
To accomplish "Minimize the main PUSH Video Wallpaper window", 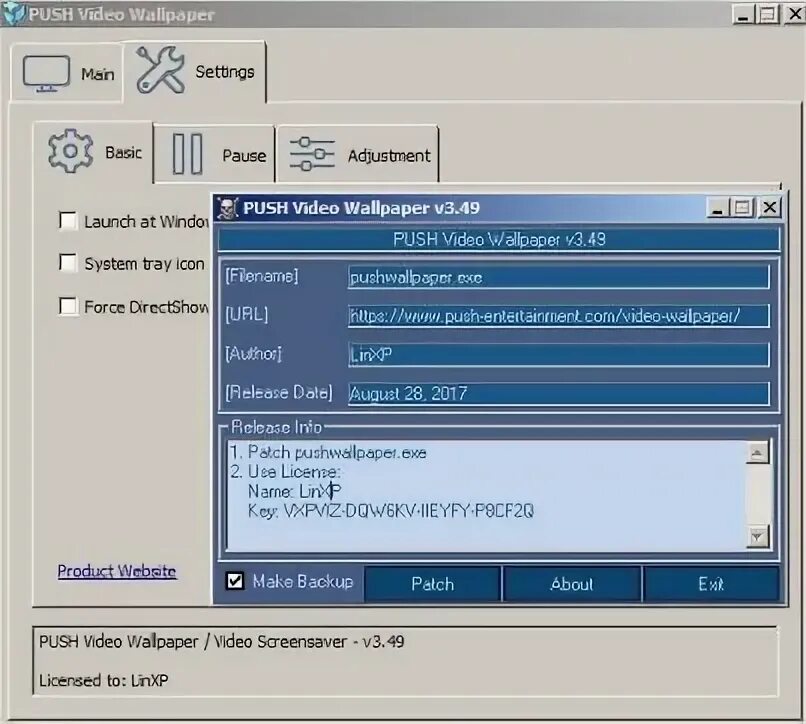I will (x=742, y=14).
